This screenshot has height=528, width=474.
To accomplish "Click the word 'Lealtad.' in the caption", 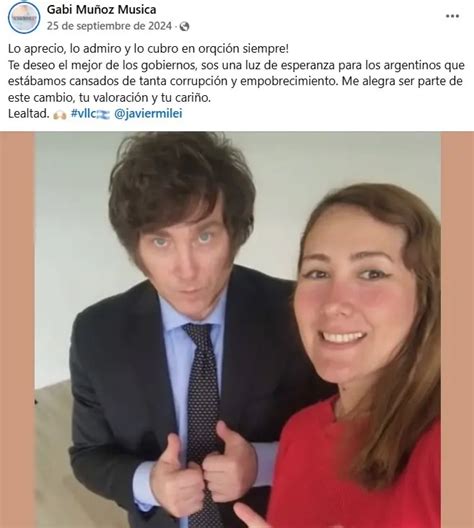I will click(29, 114).
